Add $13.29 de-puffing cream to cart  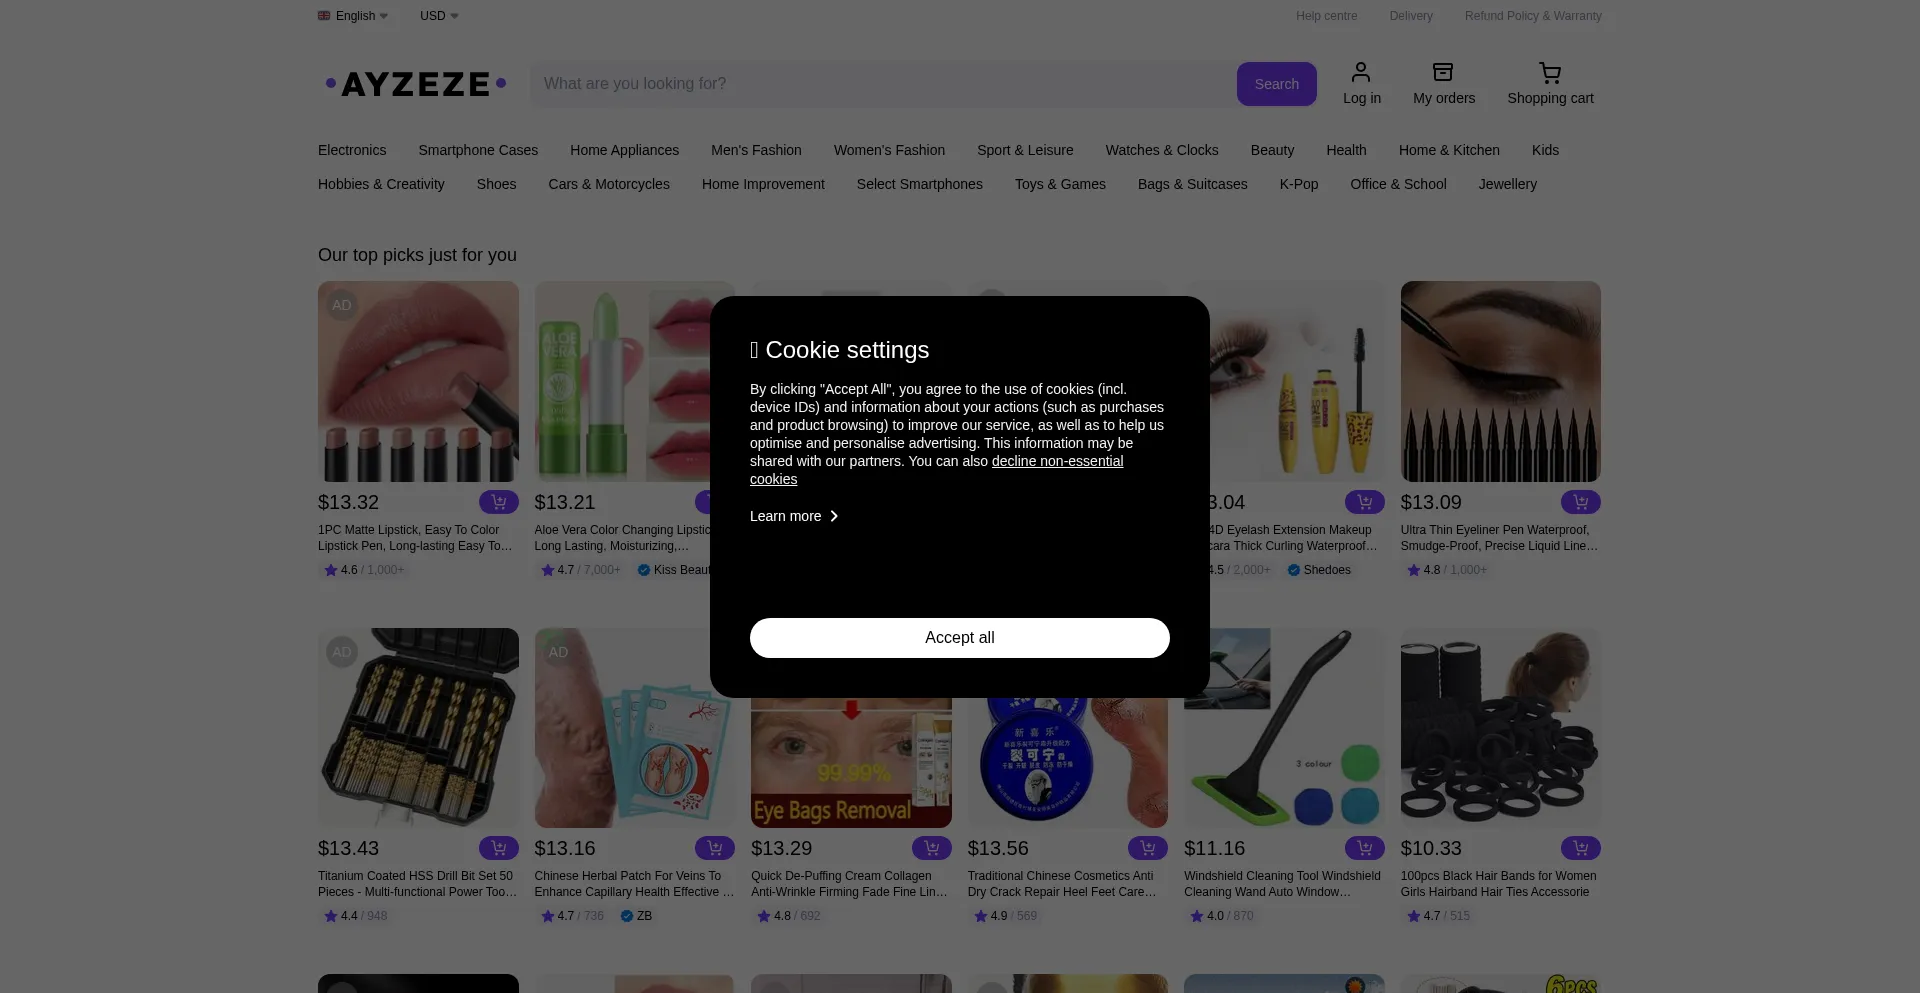(931, 848)
